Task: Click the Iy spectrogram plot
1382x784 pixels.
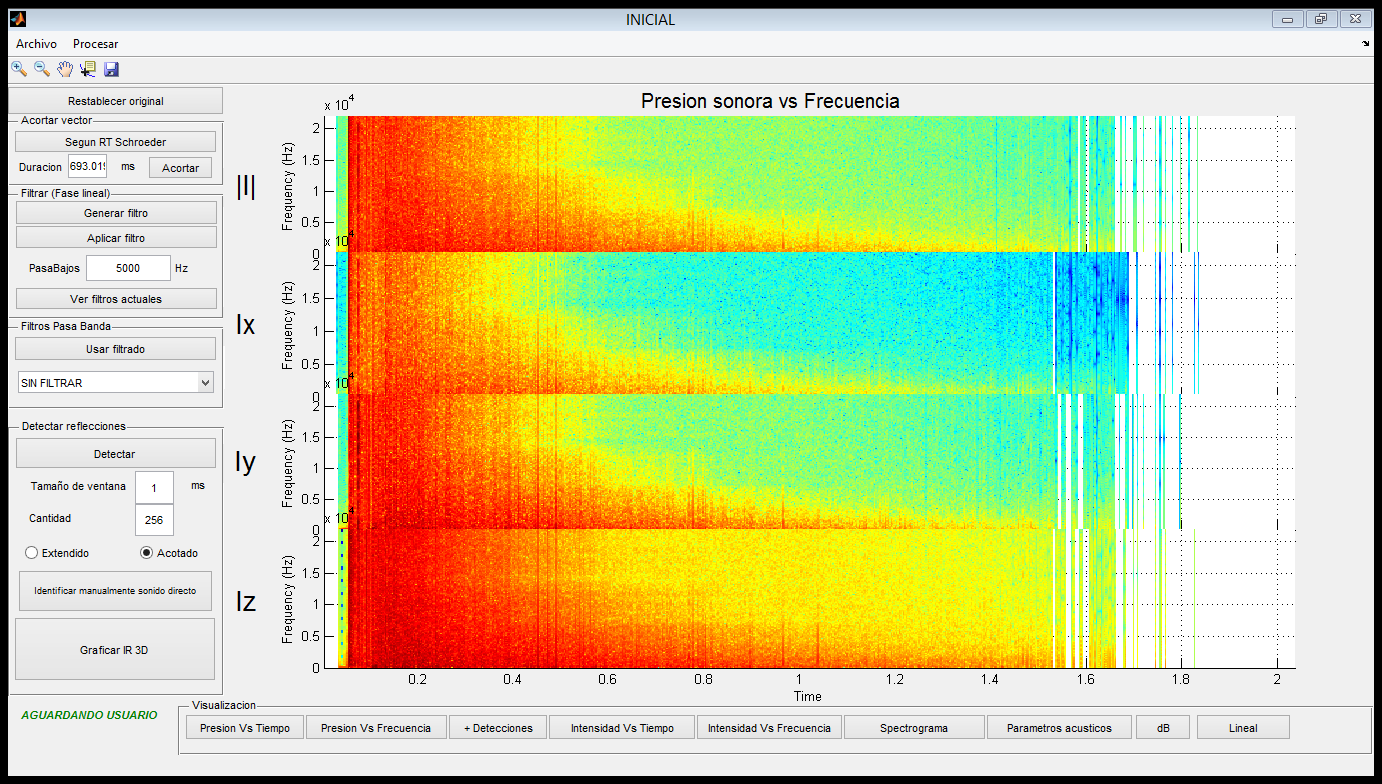Action: point(810,461)
